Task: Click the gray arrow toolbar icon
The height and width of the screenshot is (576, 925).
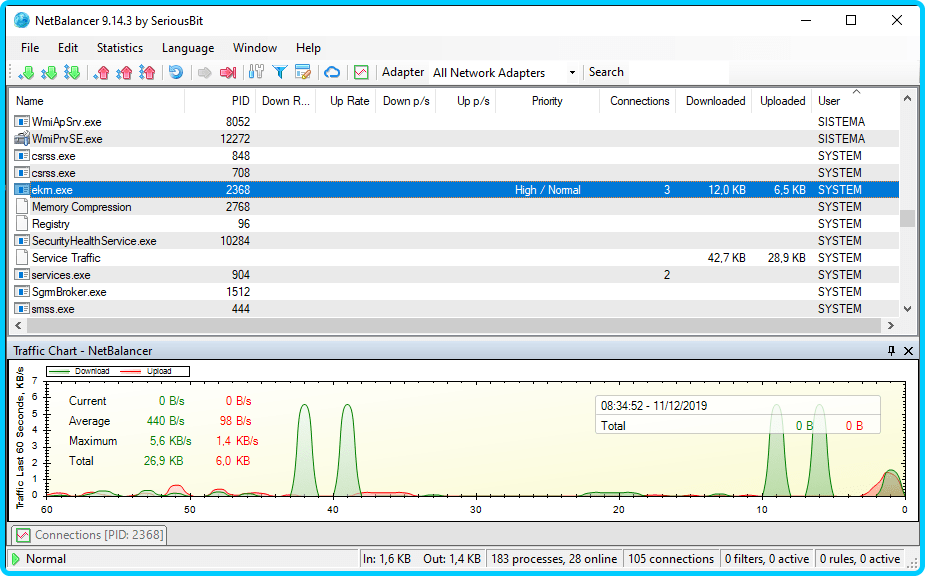Action: point(205,72)
